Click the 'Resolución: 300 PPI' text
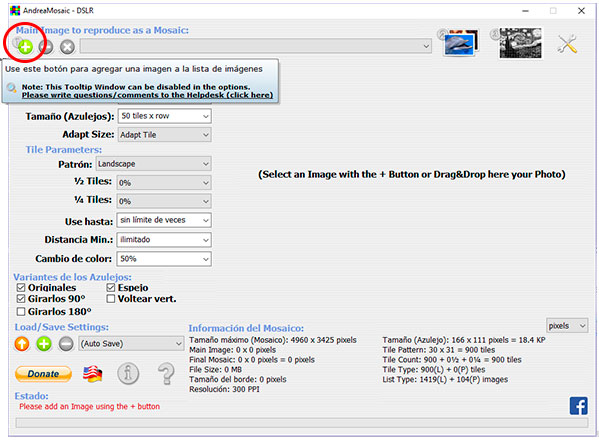 224,389
